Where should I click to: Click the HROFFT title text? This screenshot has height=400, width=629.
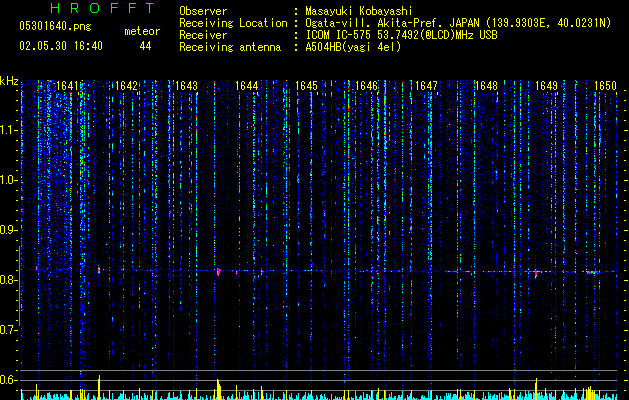pos(103,8)
